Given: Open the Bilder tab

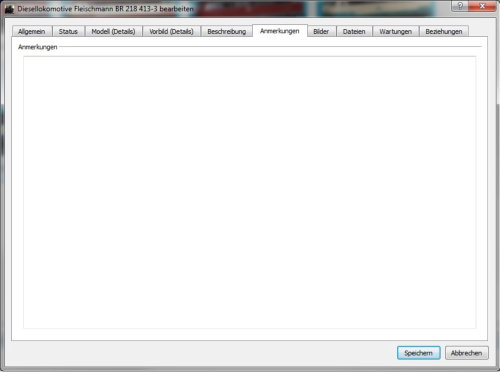Looking at the screenshot, I should pos(321,31).
